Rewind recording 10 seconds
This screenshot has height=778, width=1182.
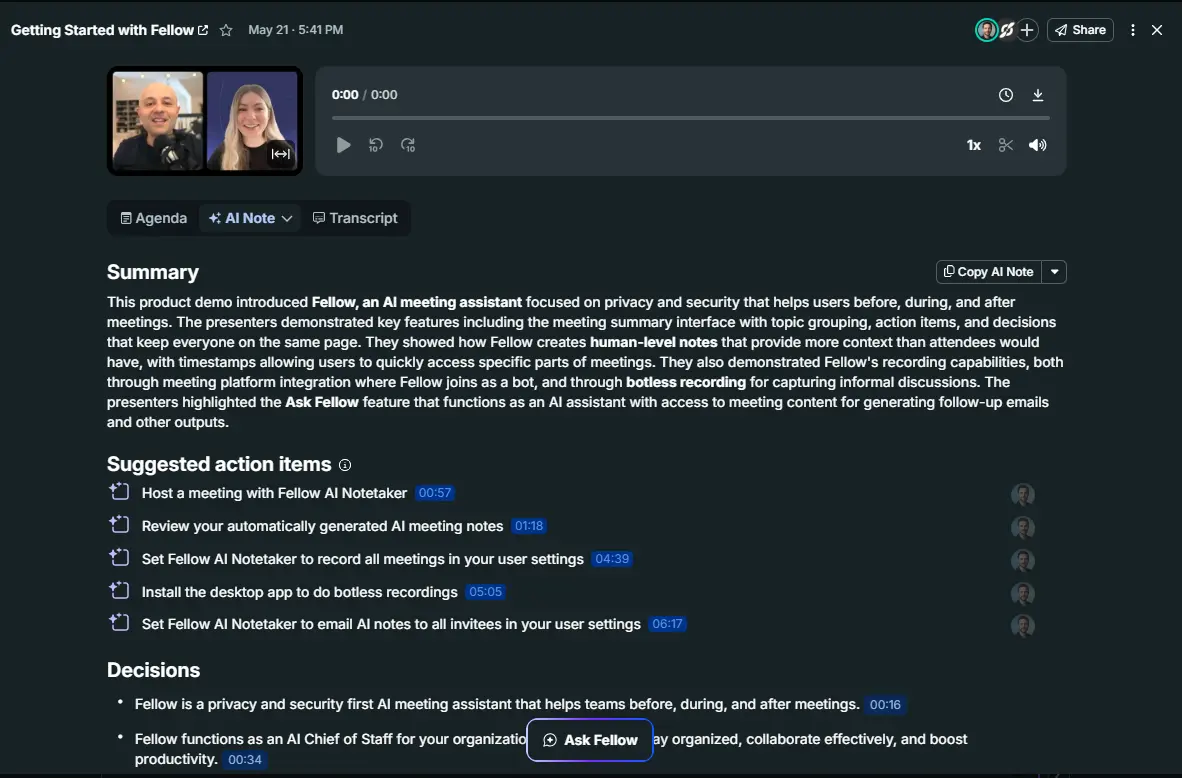tap(375, 145)
